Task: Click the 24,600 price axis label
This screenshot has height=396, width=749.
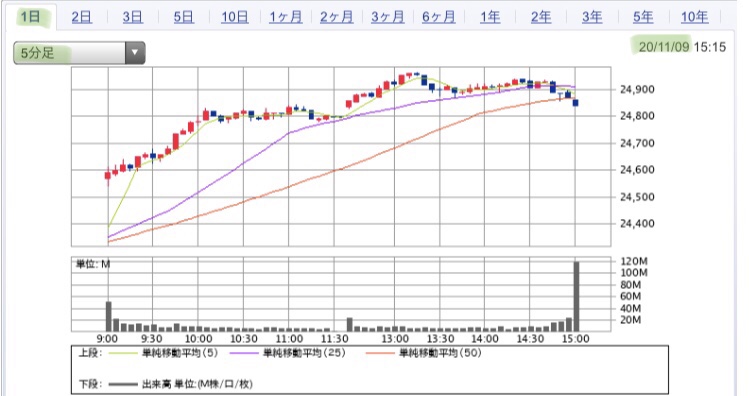Action: point(637,170)
